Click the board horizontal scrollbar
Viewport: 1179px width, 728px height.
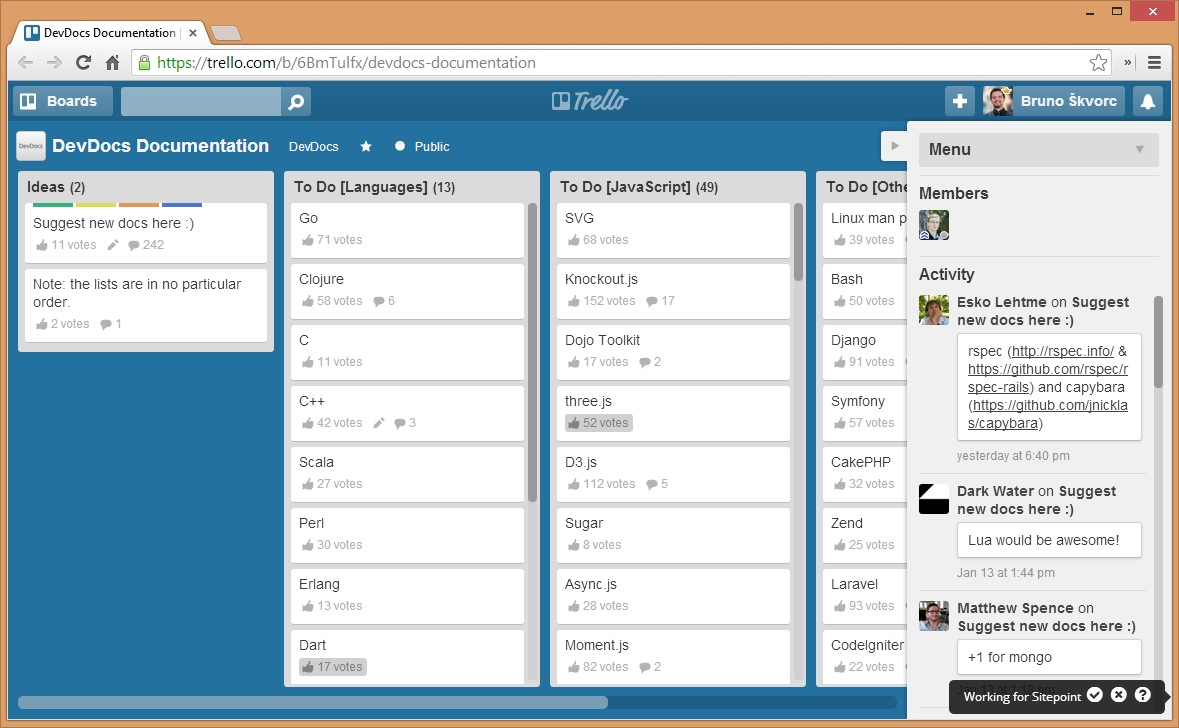[313, 702]
